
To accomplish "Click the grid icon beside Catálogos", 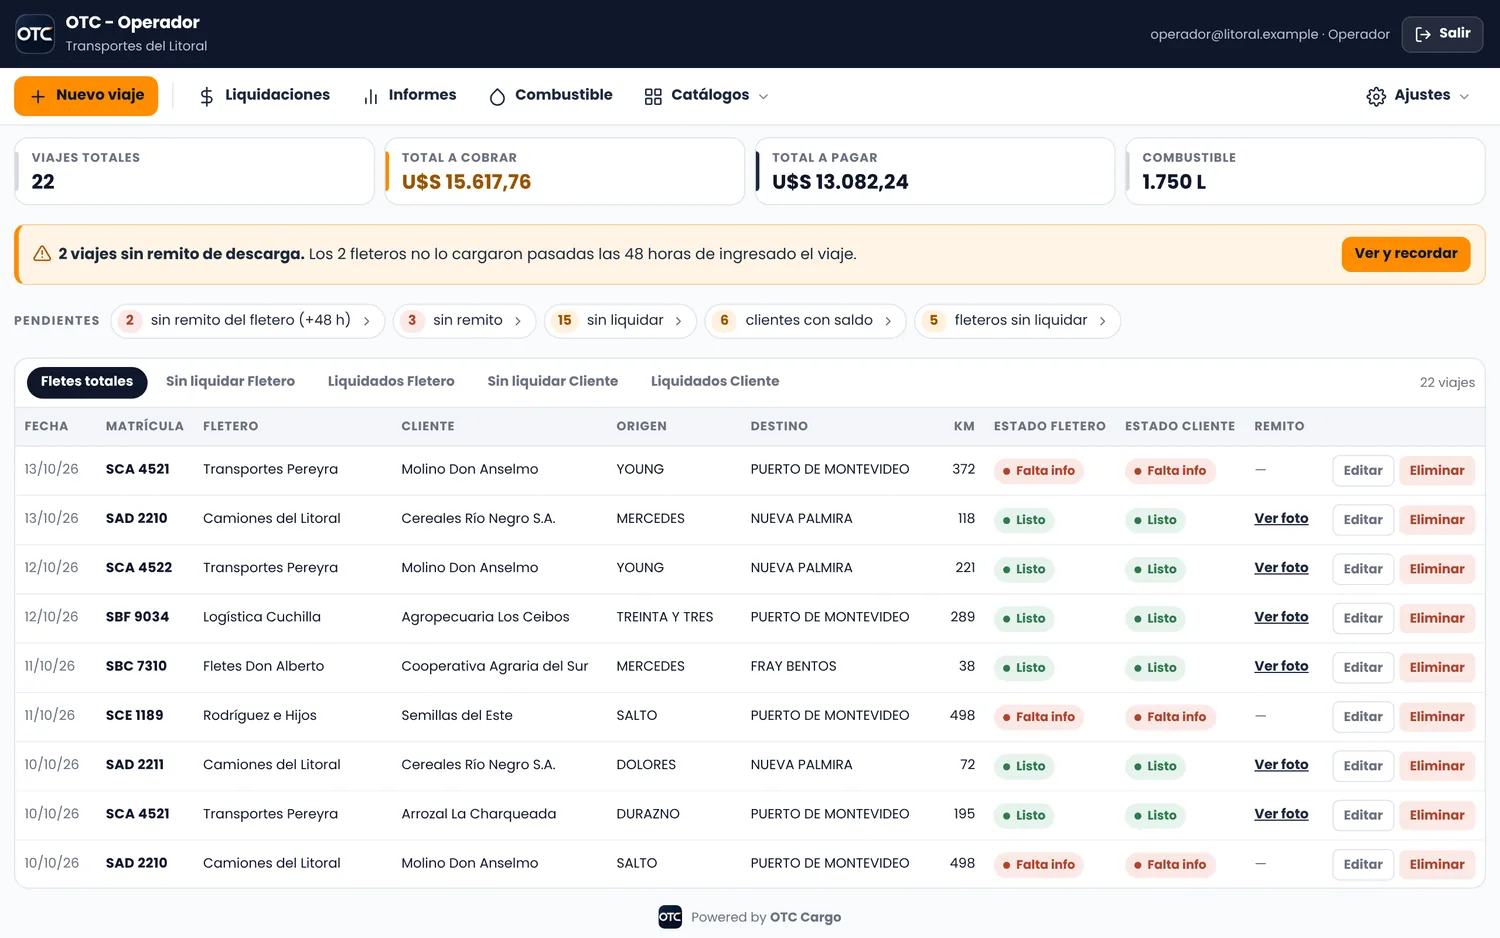I will tap(653, 96).
